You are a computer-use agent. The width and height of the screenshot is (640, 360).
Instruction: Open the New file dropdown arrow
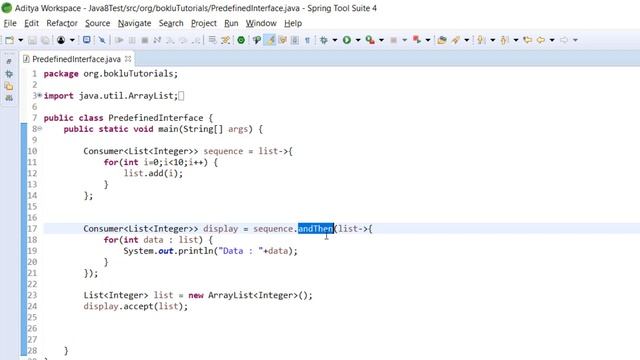tap(20, 40)
